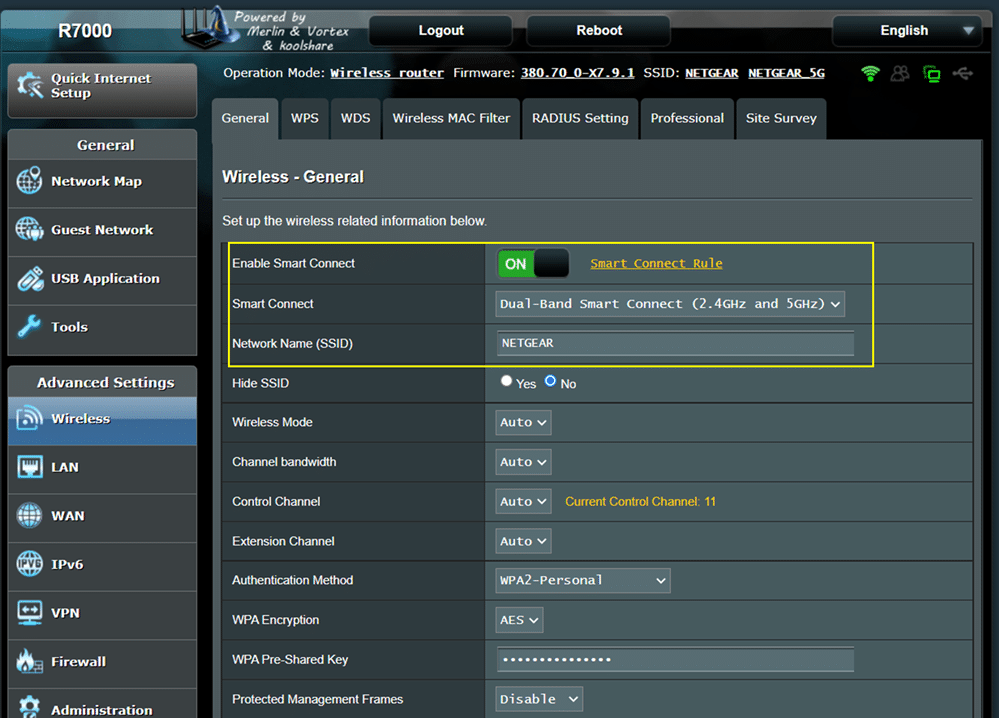Open the Smart Connect band dropdown
The height and width of the screenshot is (718, 999).
tap(670, 304)
